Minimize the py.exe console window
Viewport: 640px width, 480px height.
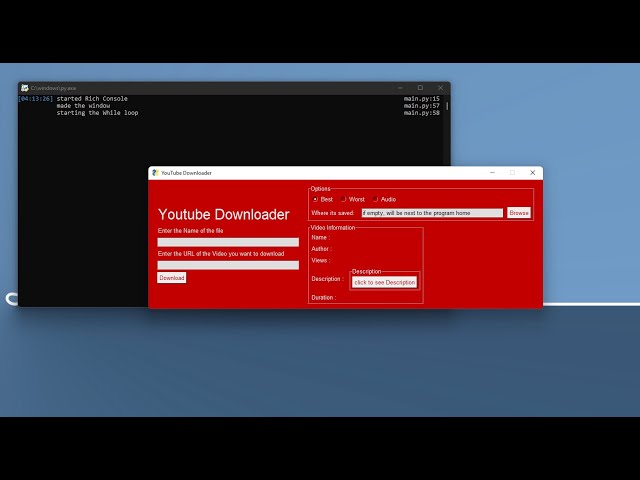click(x=400, y=88)
